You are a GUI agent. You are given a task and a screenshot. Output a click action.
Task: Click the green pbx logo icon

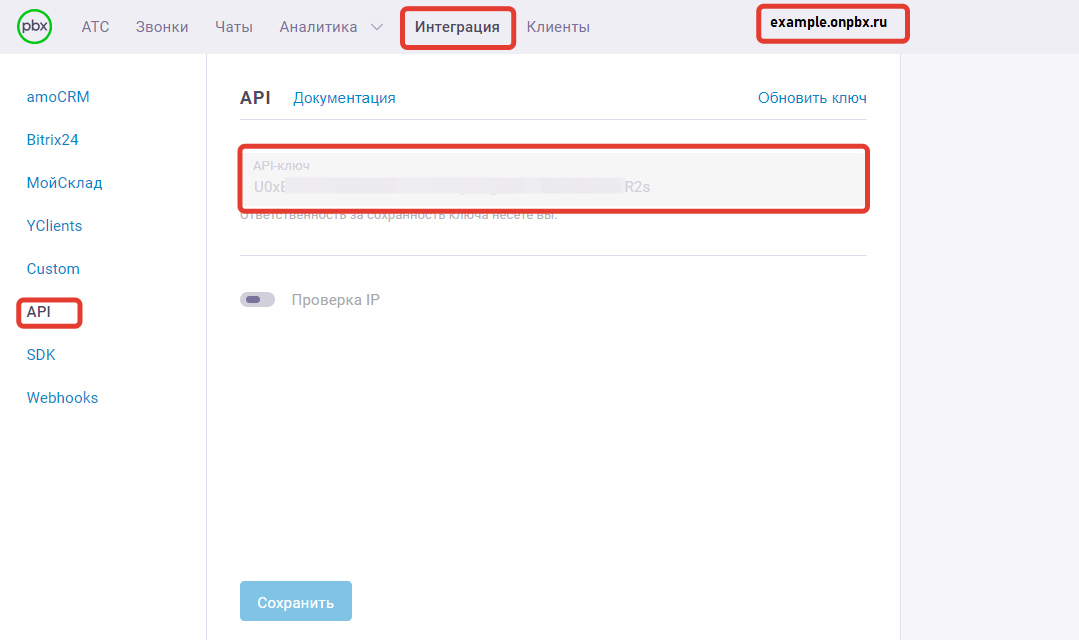(35, 27)
